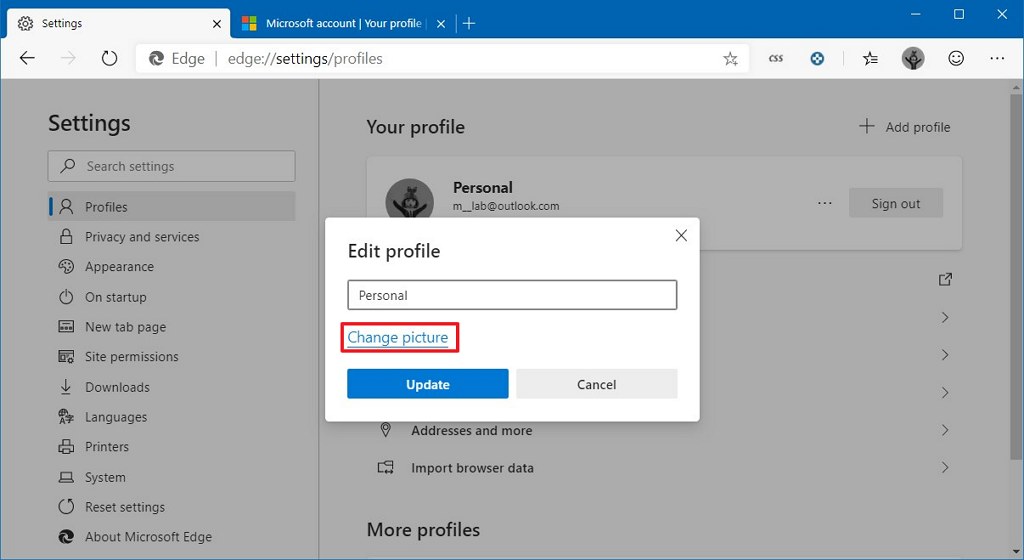
Task: Click the System laptop icon
Action: (x=66, y=477)
